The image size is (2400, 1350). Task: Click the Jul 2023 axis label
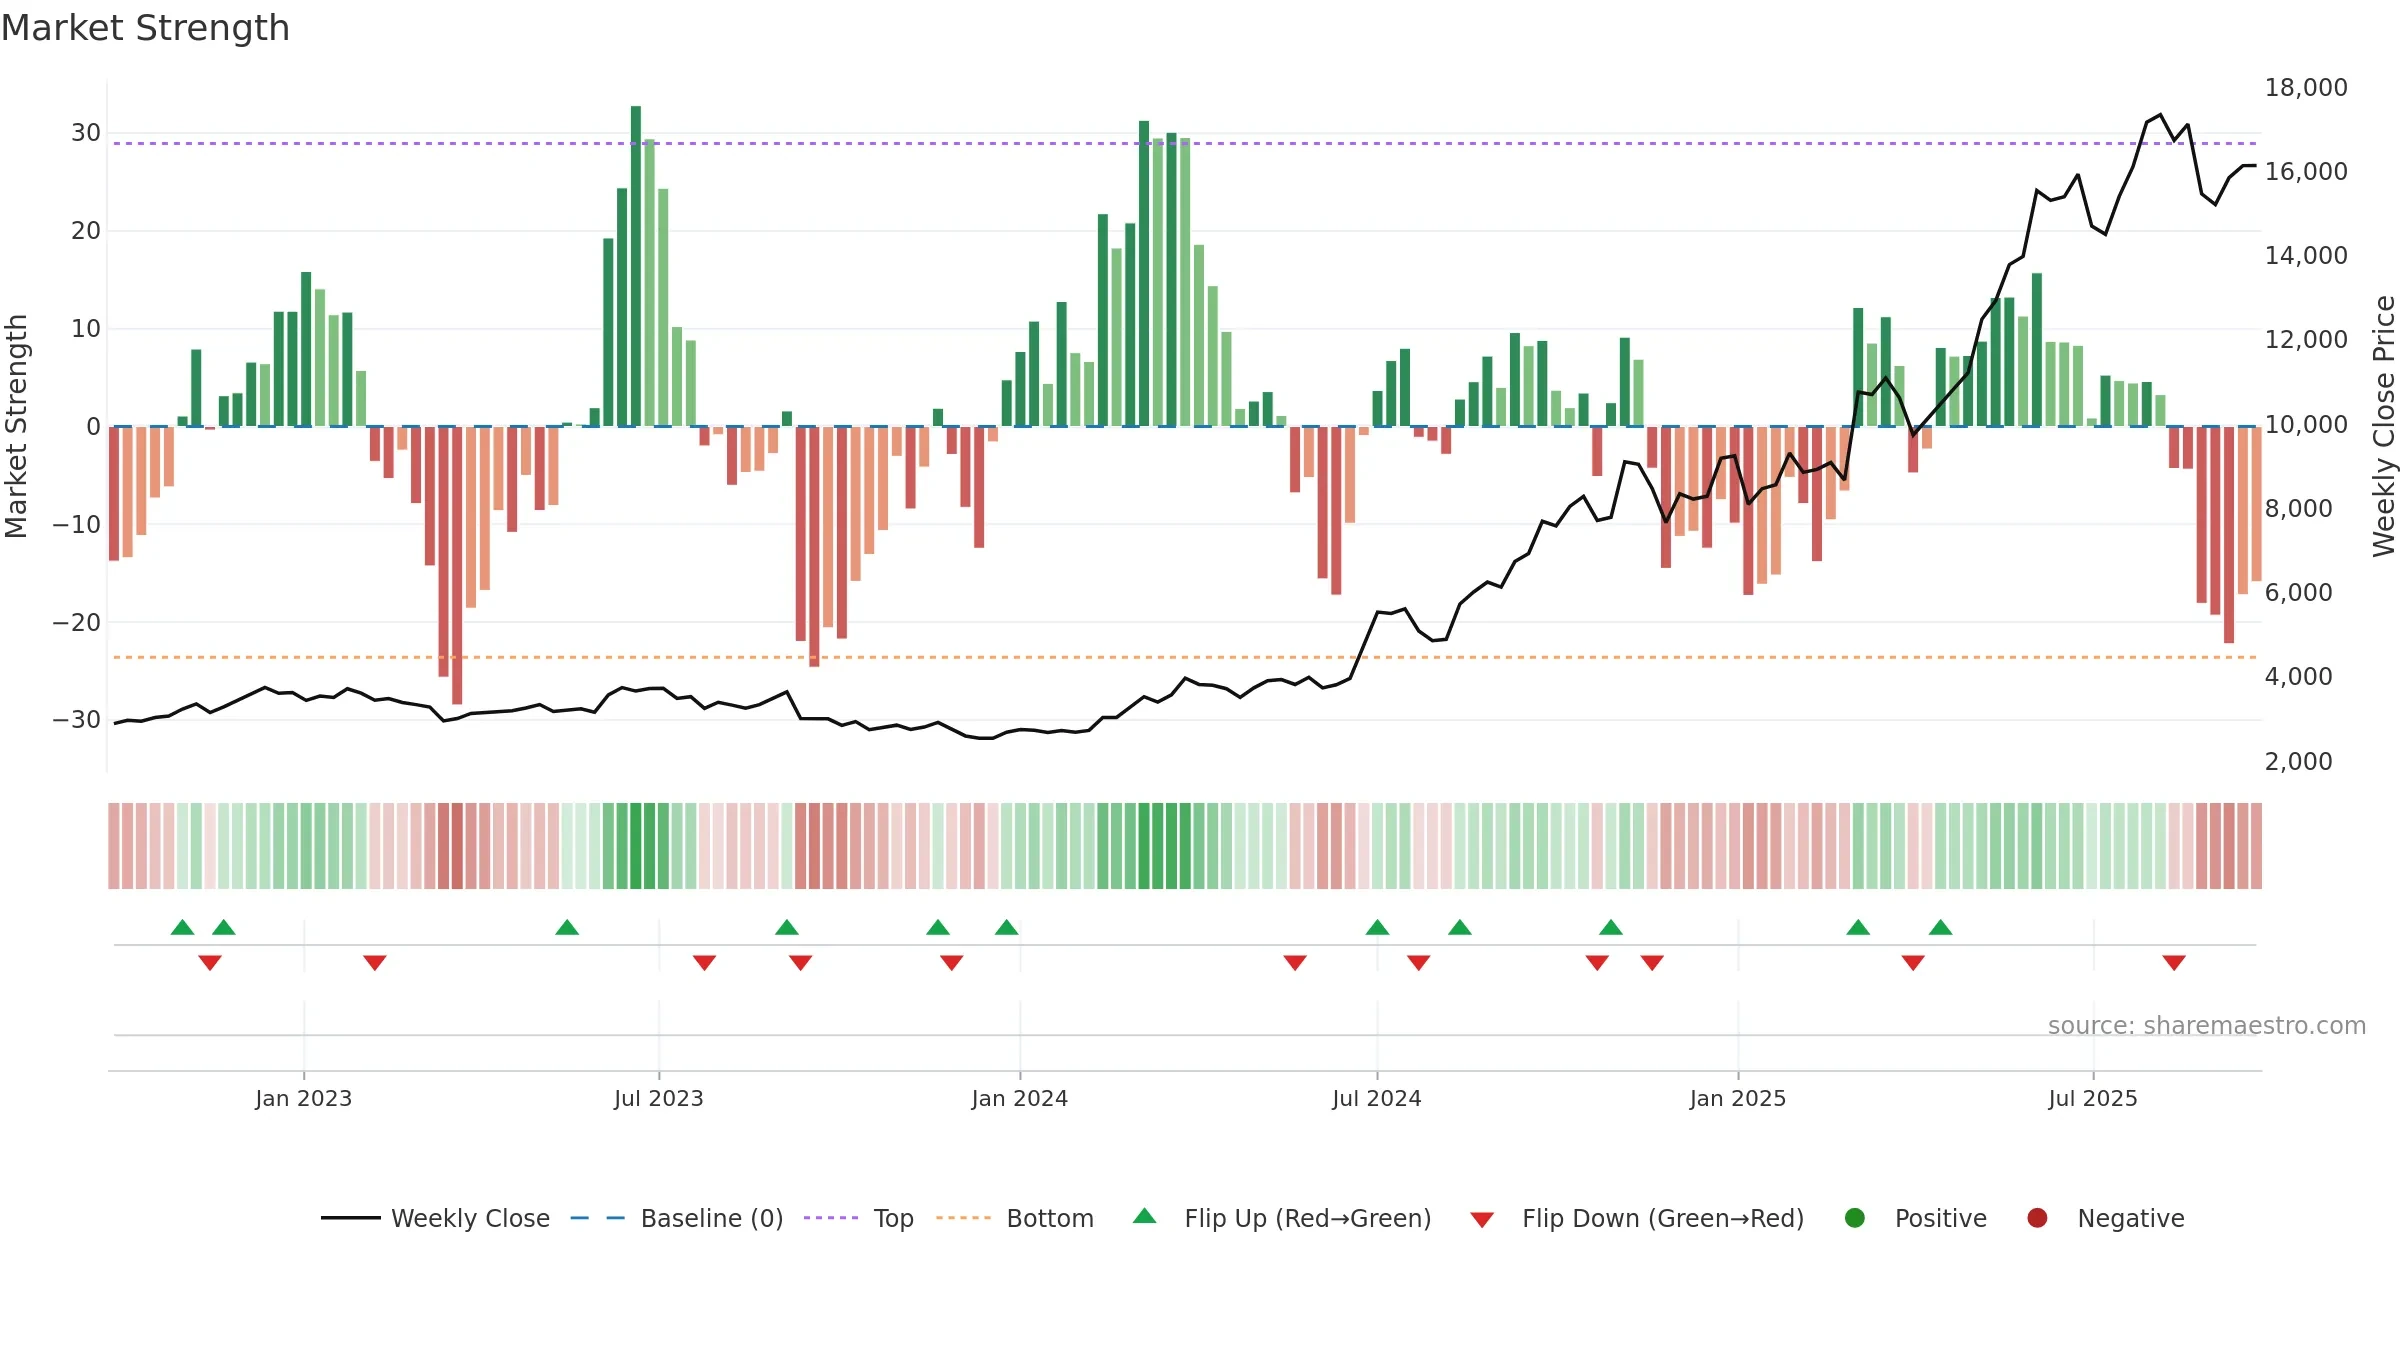(x=659, y=1098)
